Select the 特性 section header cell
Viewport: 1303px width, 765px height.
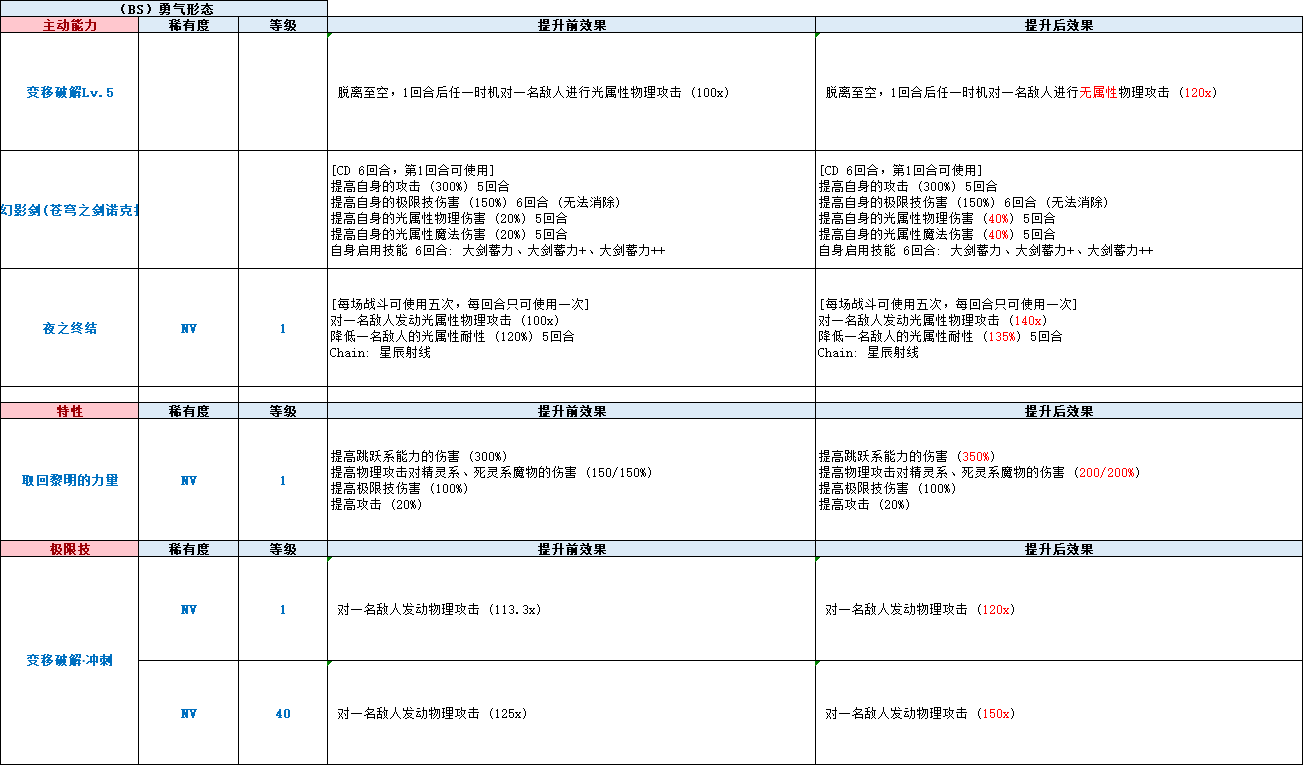point(70,410)
